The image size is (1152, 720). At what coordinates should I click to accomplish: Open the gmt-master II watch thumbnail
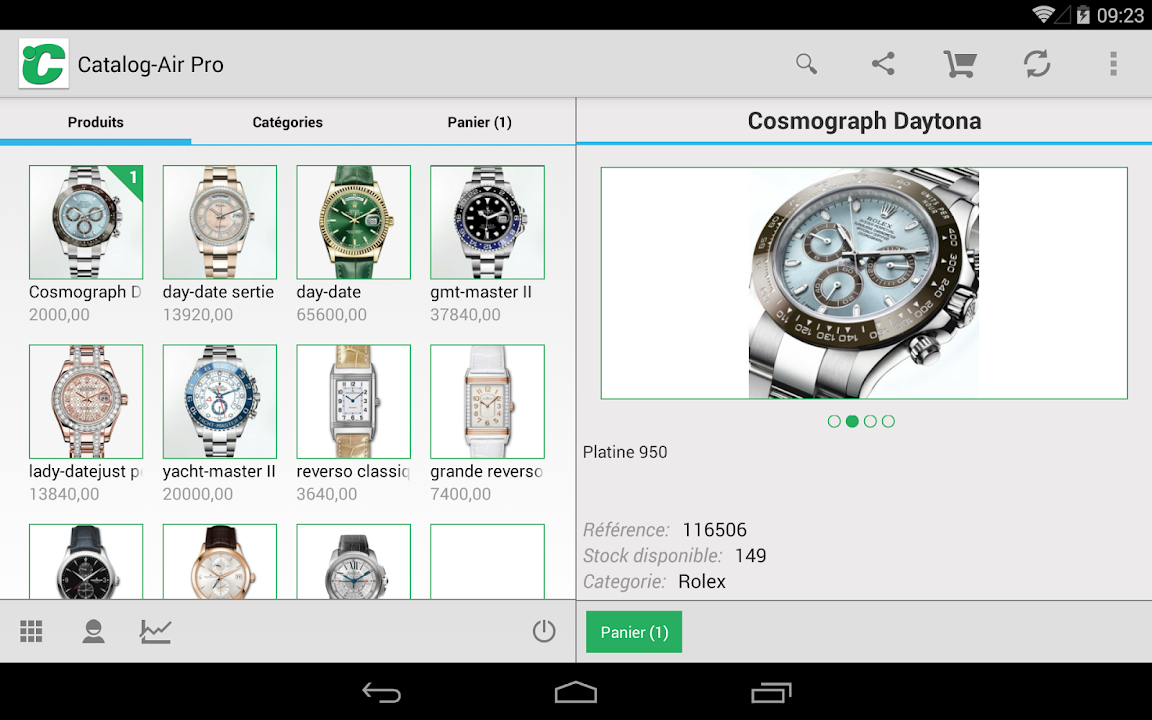coord(487,222)
